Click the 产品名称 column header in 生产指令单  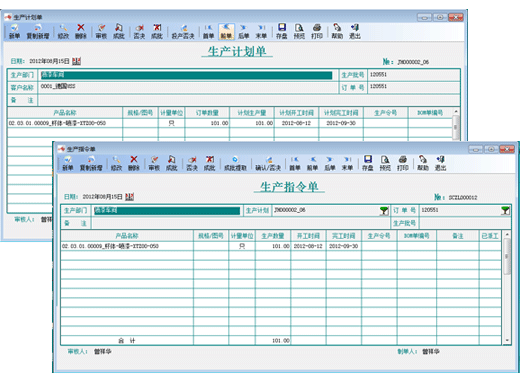click(x=127, y=236)
